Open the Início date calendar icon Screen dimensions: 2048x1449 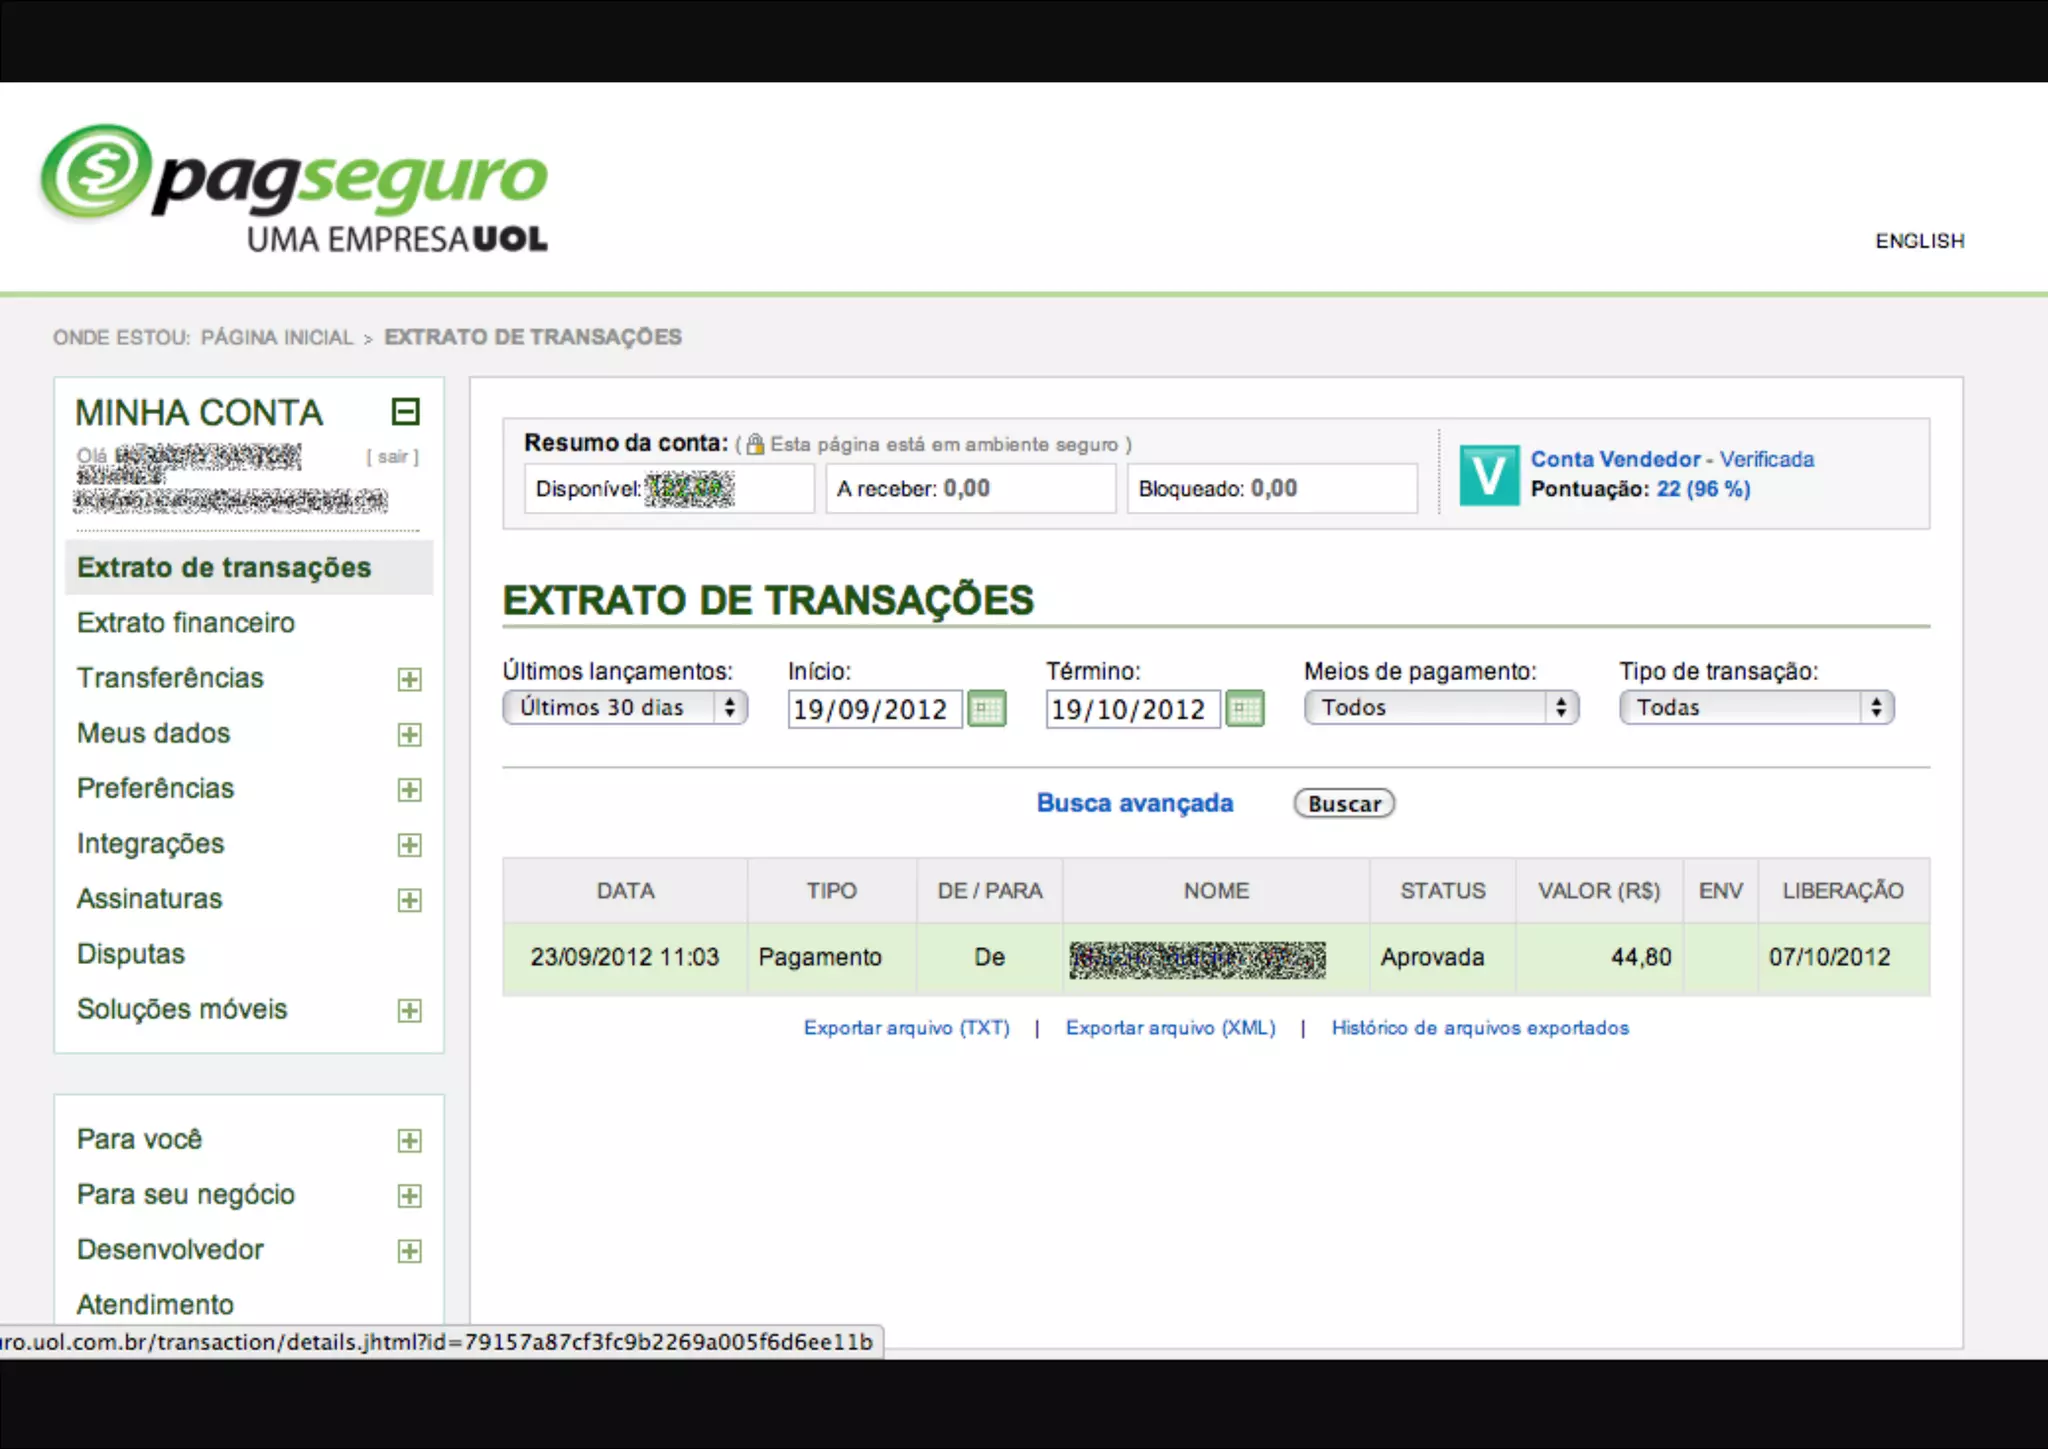click(x=987, y=709)
